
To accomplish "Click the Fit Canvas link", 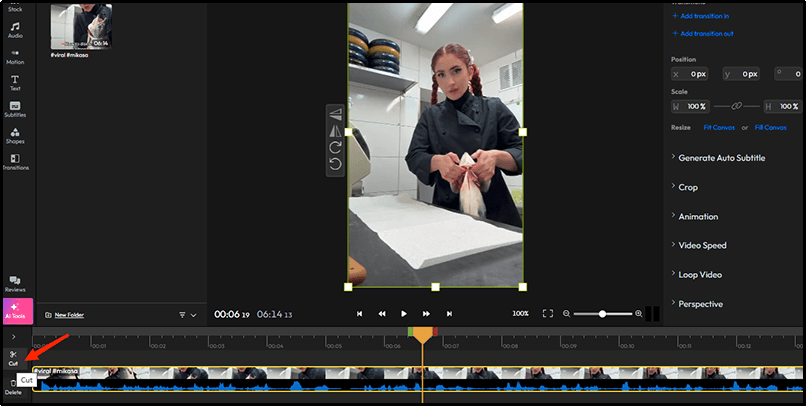I will tap(718, 128).
